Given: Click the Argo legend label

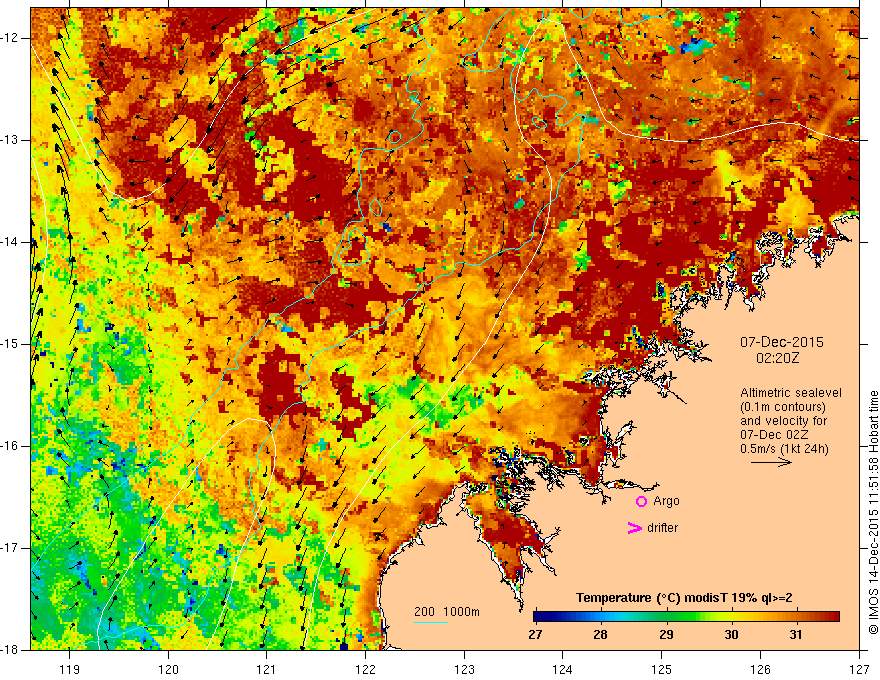Looking at the screenshot, I should pos(666,501).
